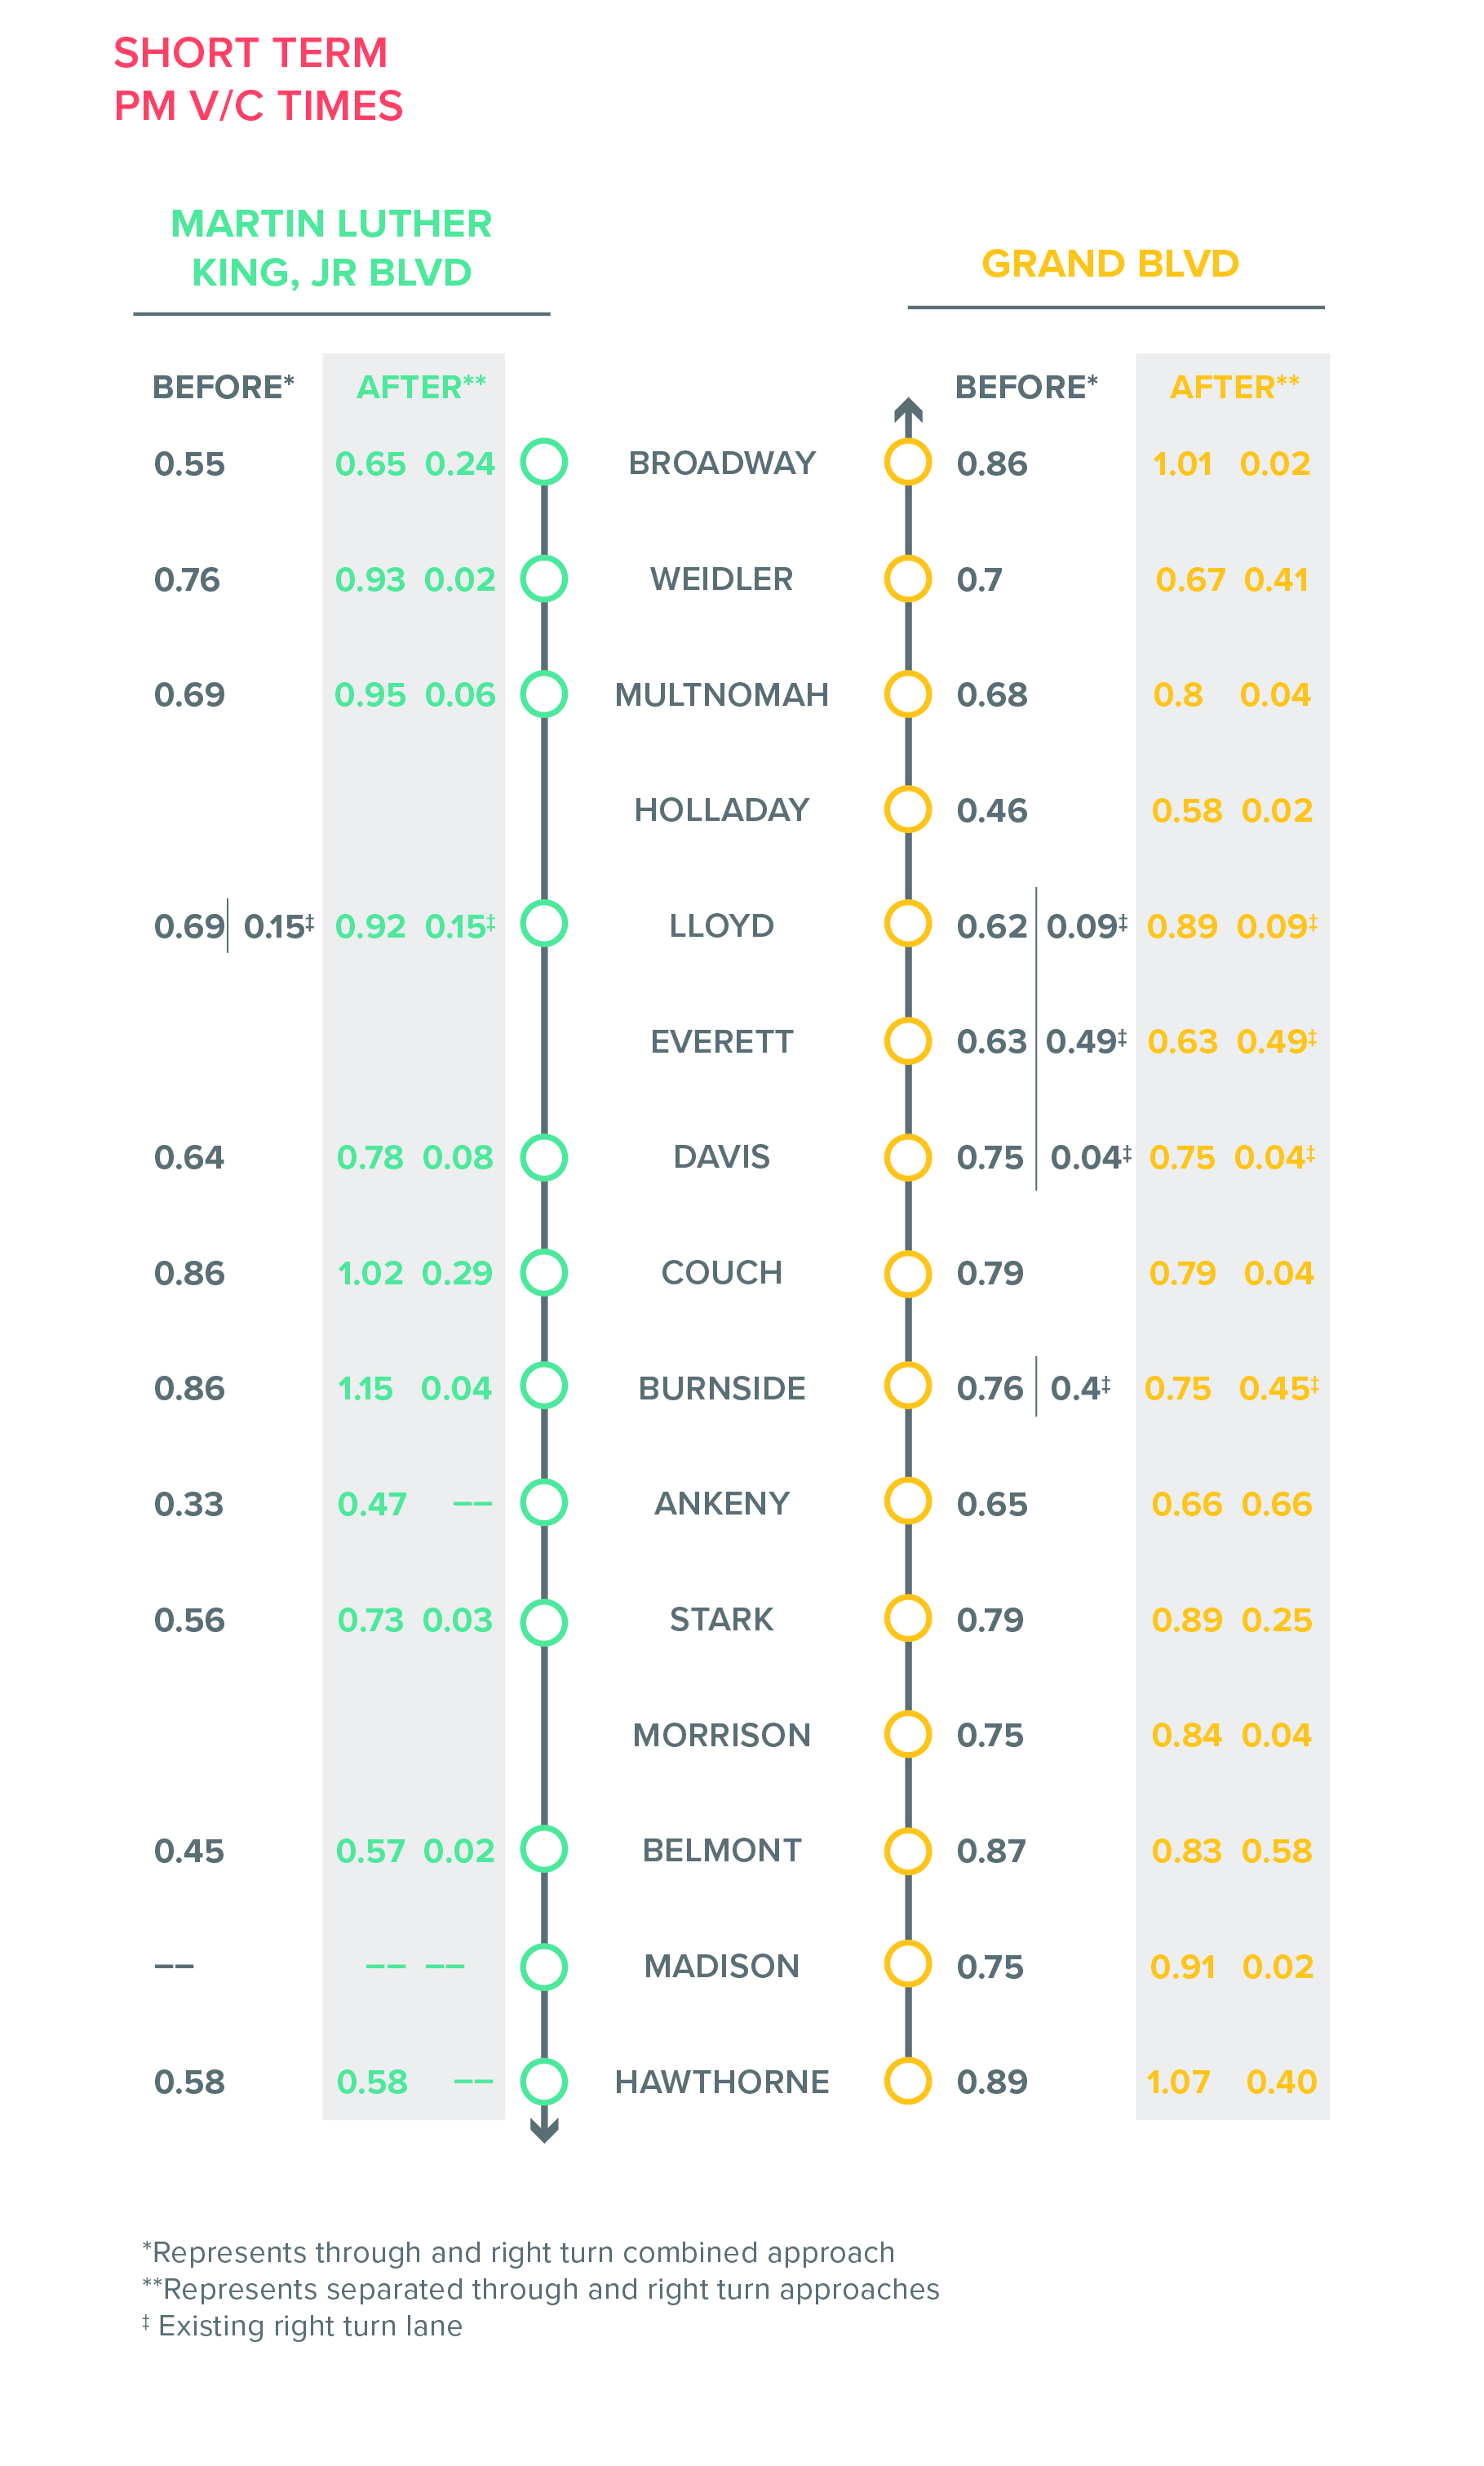Click the green AFTER** column header
This screenshot has height=2466, width=1484.
click(421, 387)
